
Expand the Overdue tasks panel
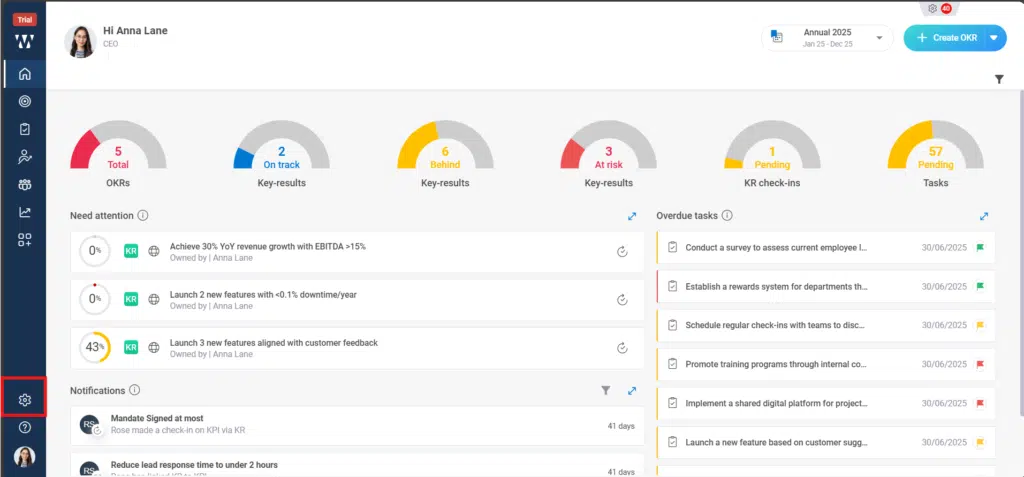tap(984, 216)
